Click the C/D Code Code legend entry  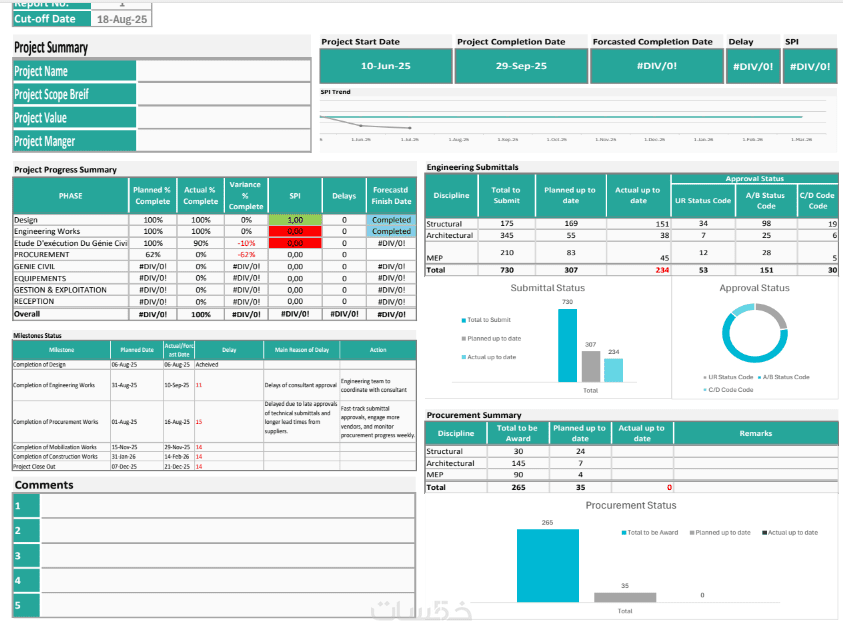(x=728, y=390)
